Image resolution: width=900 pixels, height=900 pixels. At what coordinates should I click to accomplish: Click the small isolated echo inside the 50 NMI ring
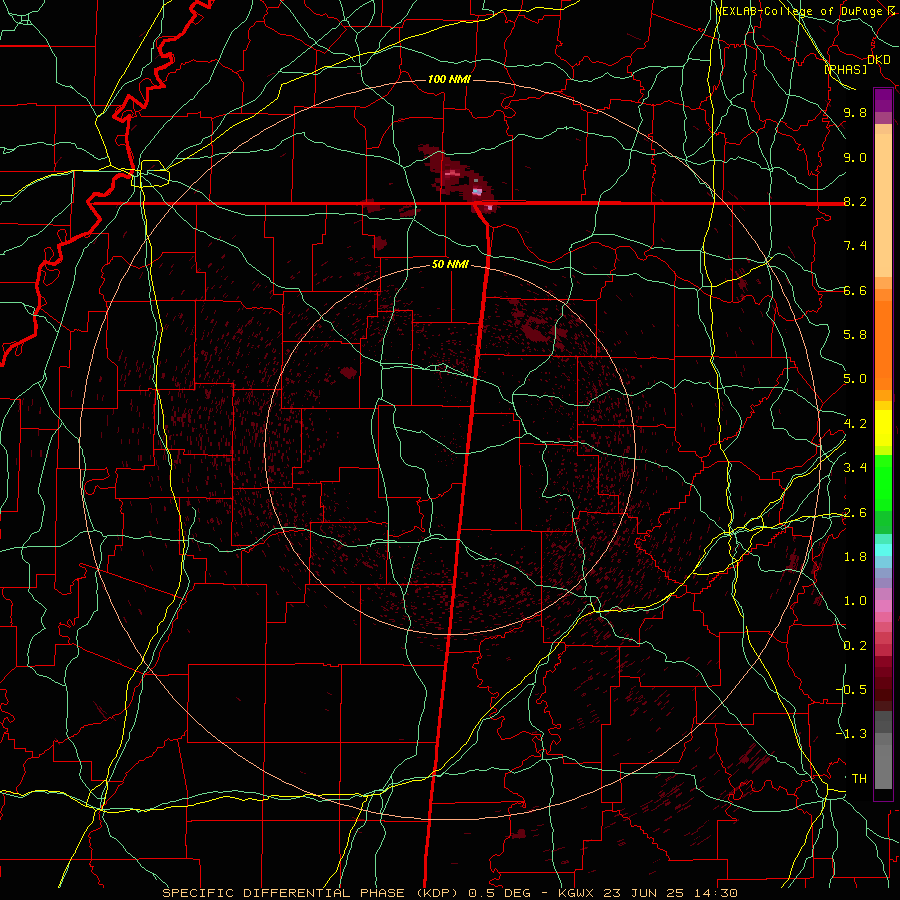[x=348, y=373]
